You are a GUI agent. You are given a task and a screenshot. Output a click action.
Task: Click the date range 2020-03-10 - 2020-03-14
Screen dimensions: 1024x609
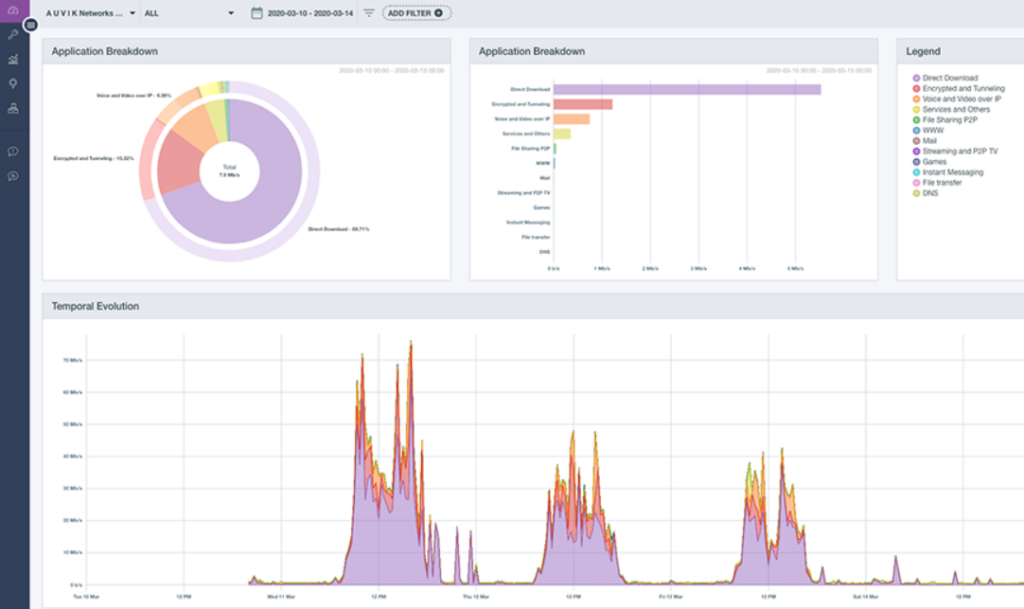pos(310,13)
